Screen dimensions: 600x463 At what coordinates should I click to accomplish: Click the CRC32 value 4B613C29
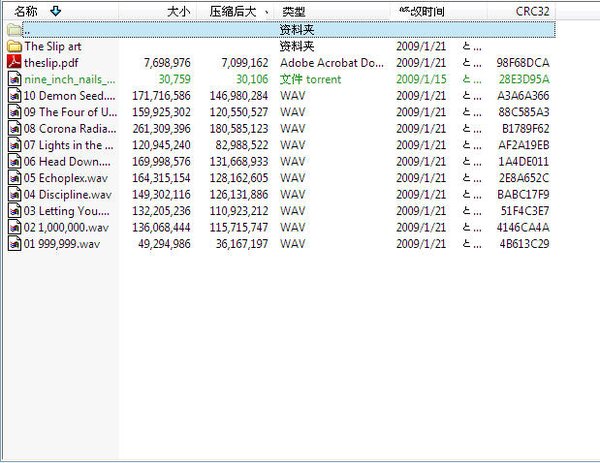pyautogui.click(x=525, y=244)
